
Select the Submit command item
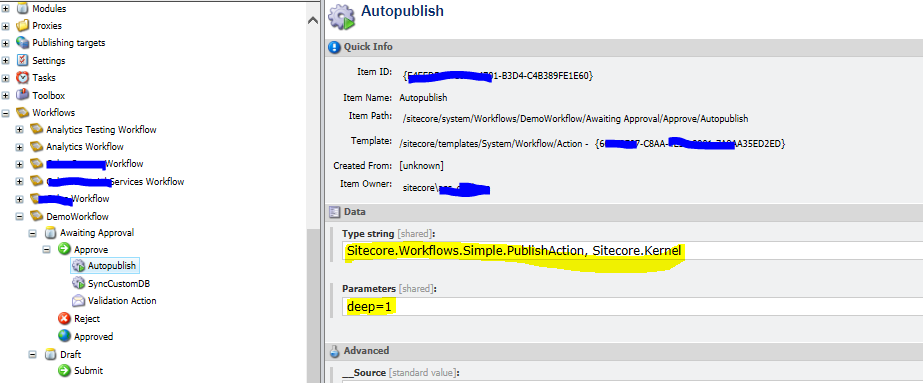(x=88, y=371)
